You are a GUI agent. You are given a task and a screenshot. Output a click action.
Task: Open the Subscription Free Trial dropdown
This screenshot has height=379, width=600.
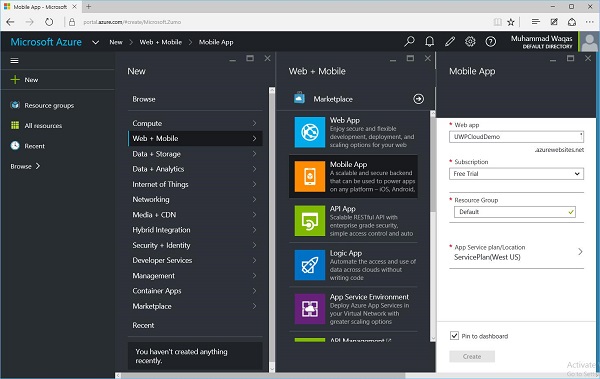[516, 174]
